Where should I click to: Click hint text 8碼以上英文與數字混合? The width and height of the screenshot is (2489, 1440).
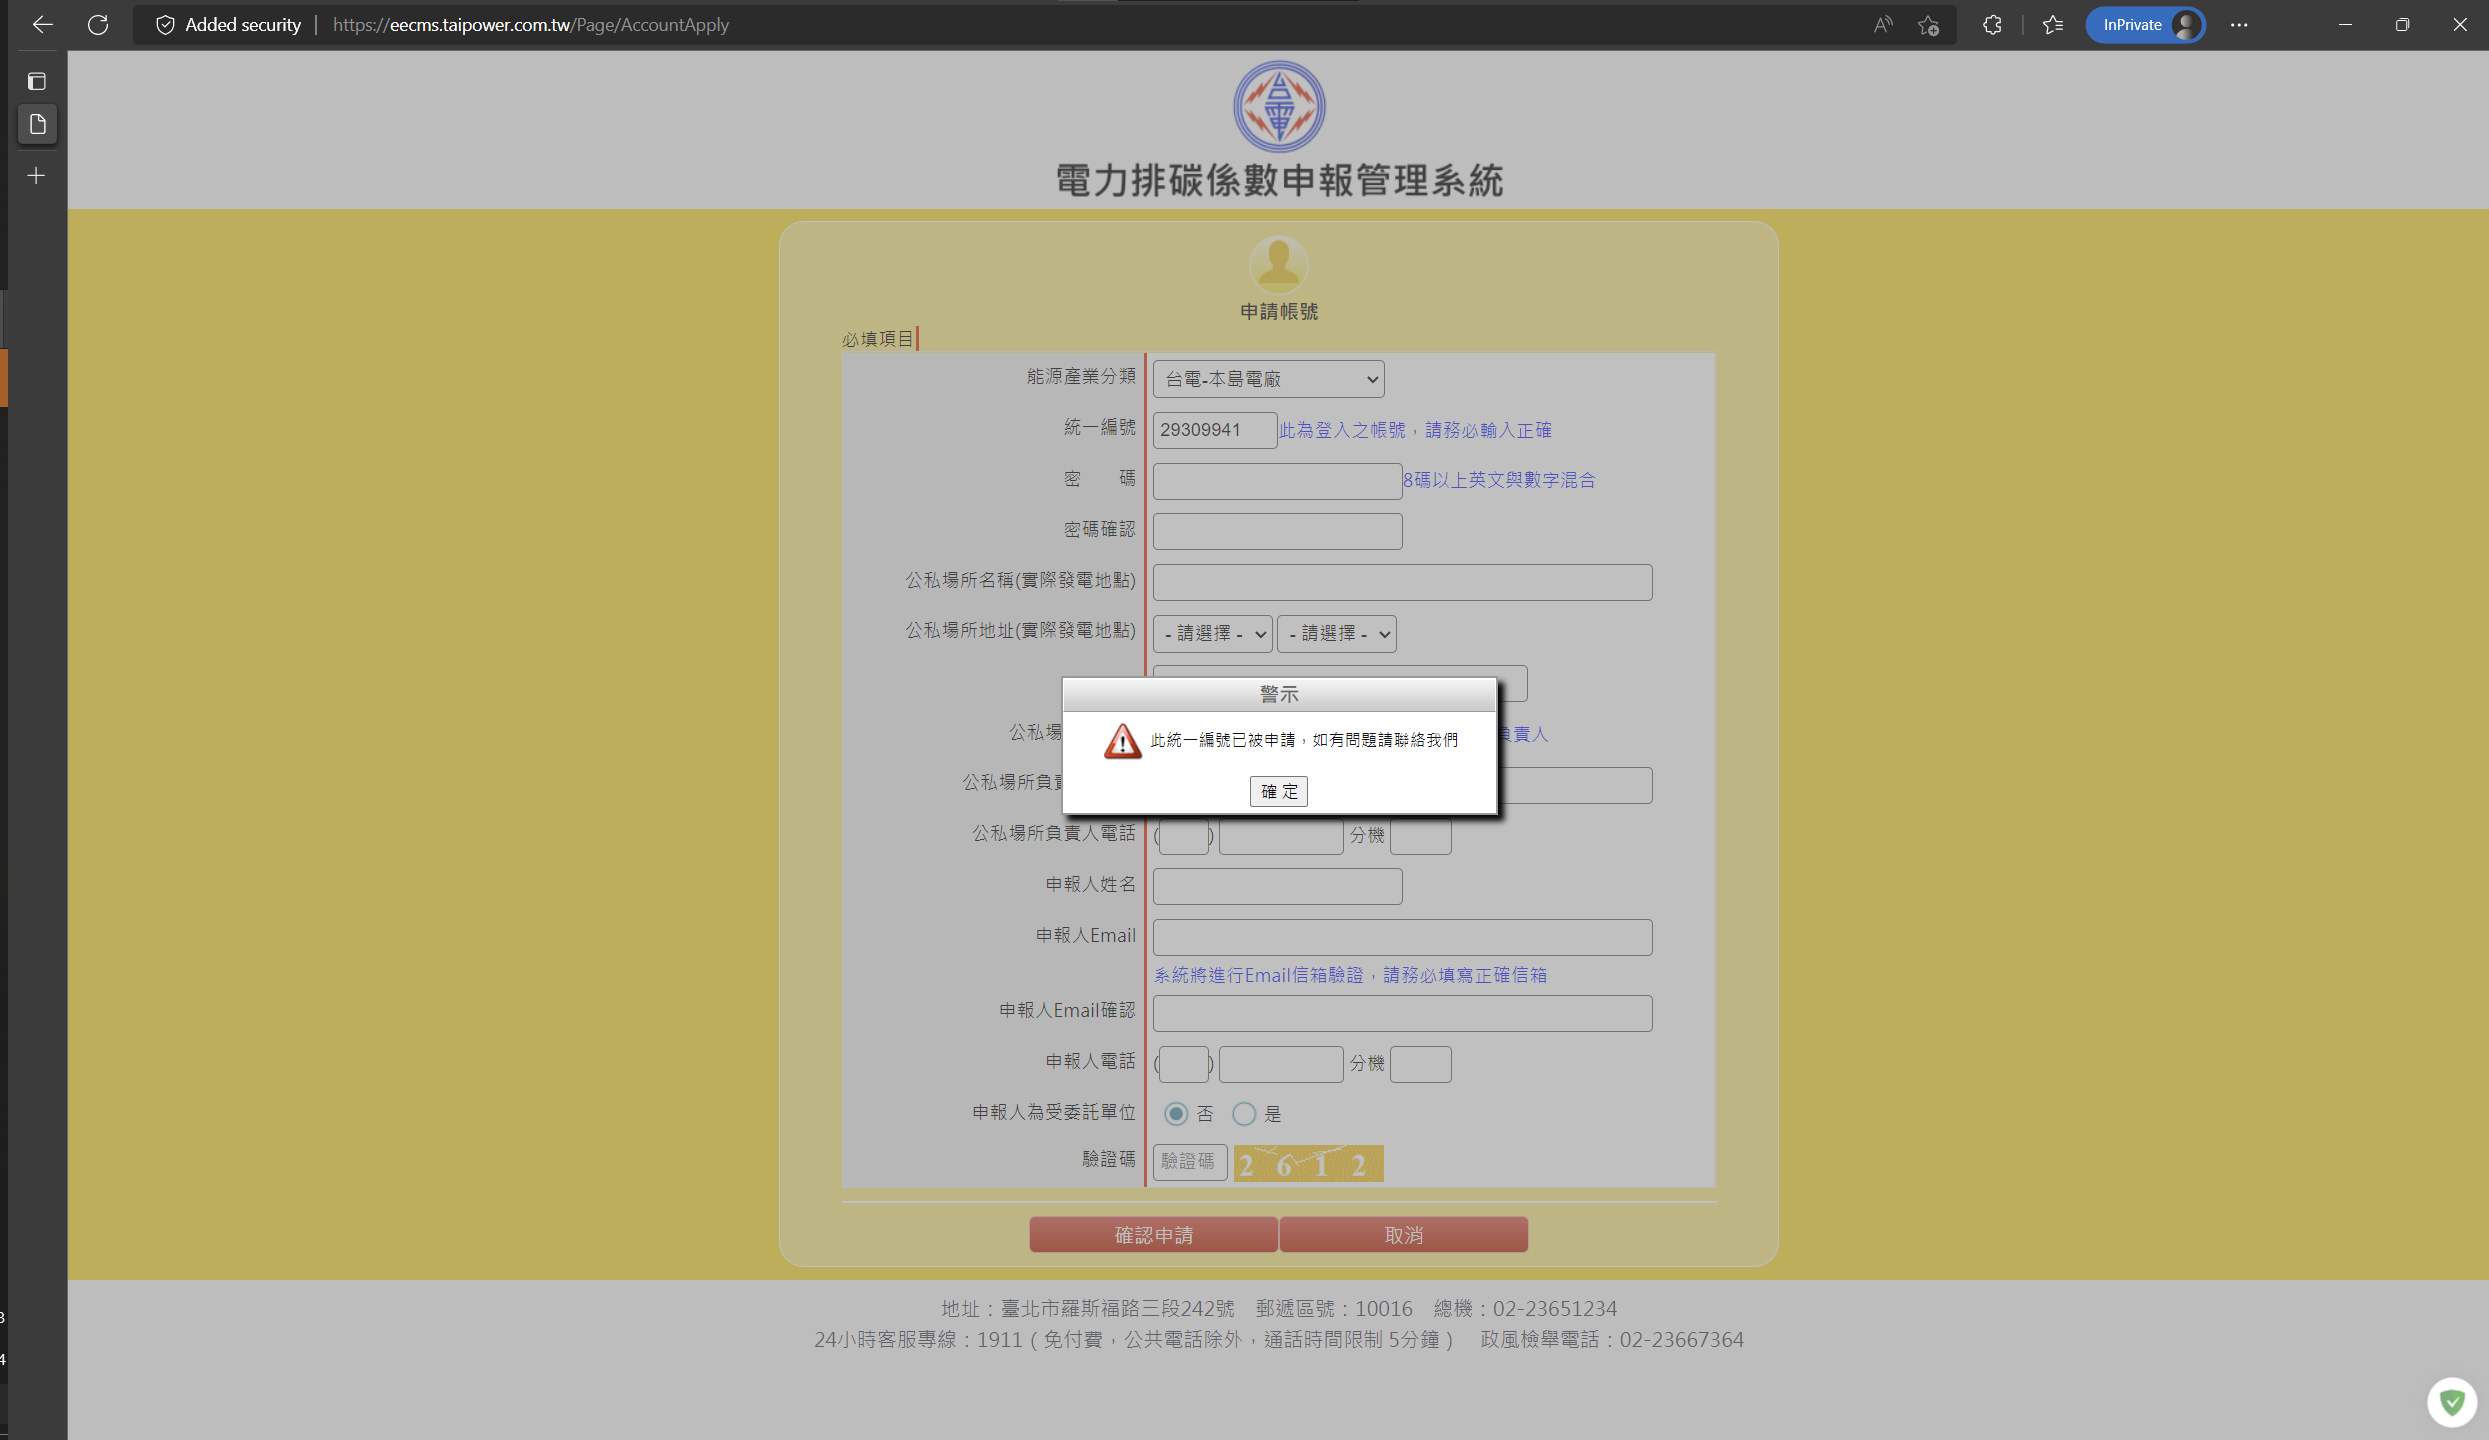point(1499,480)
